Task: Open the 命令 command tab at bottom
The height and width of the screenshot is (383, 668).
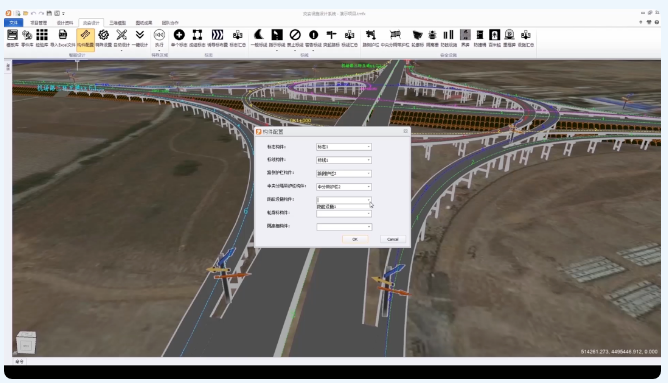Action: 19,361
